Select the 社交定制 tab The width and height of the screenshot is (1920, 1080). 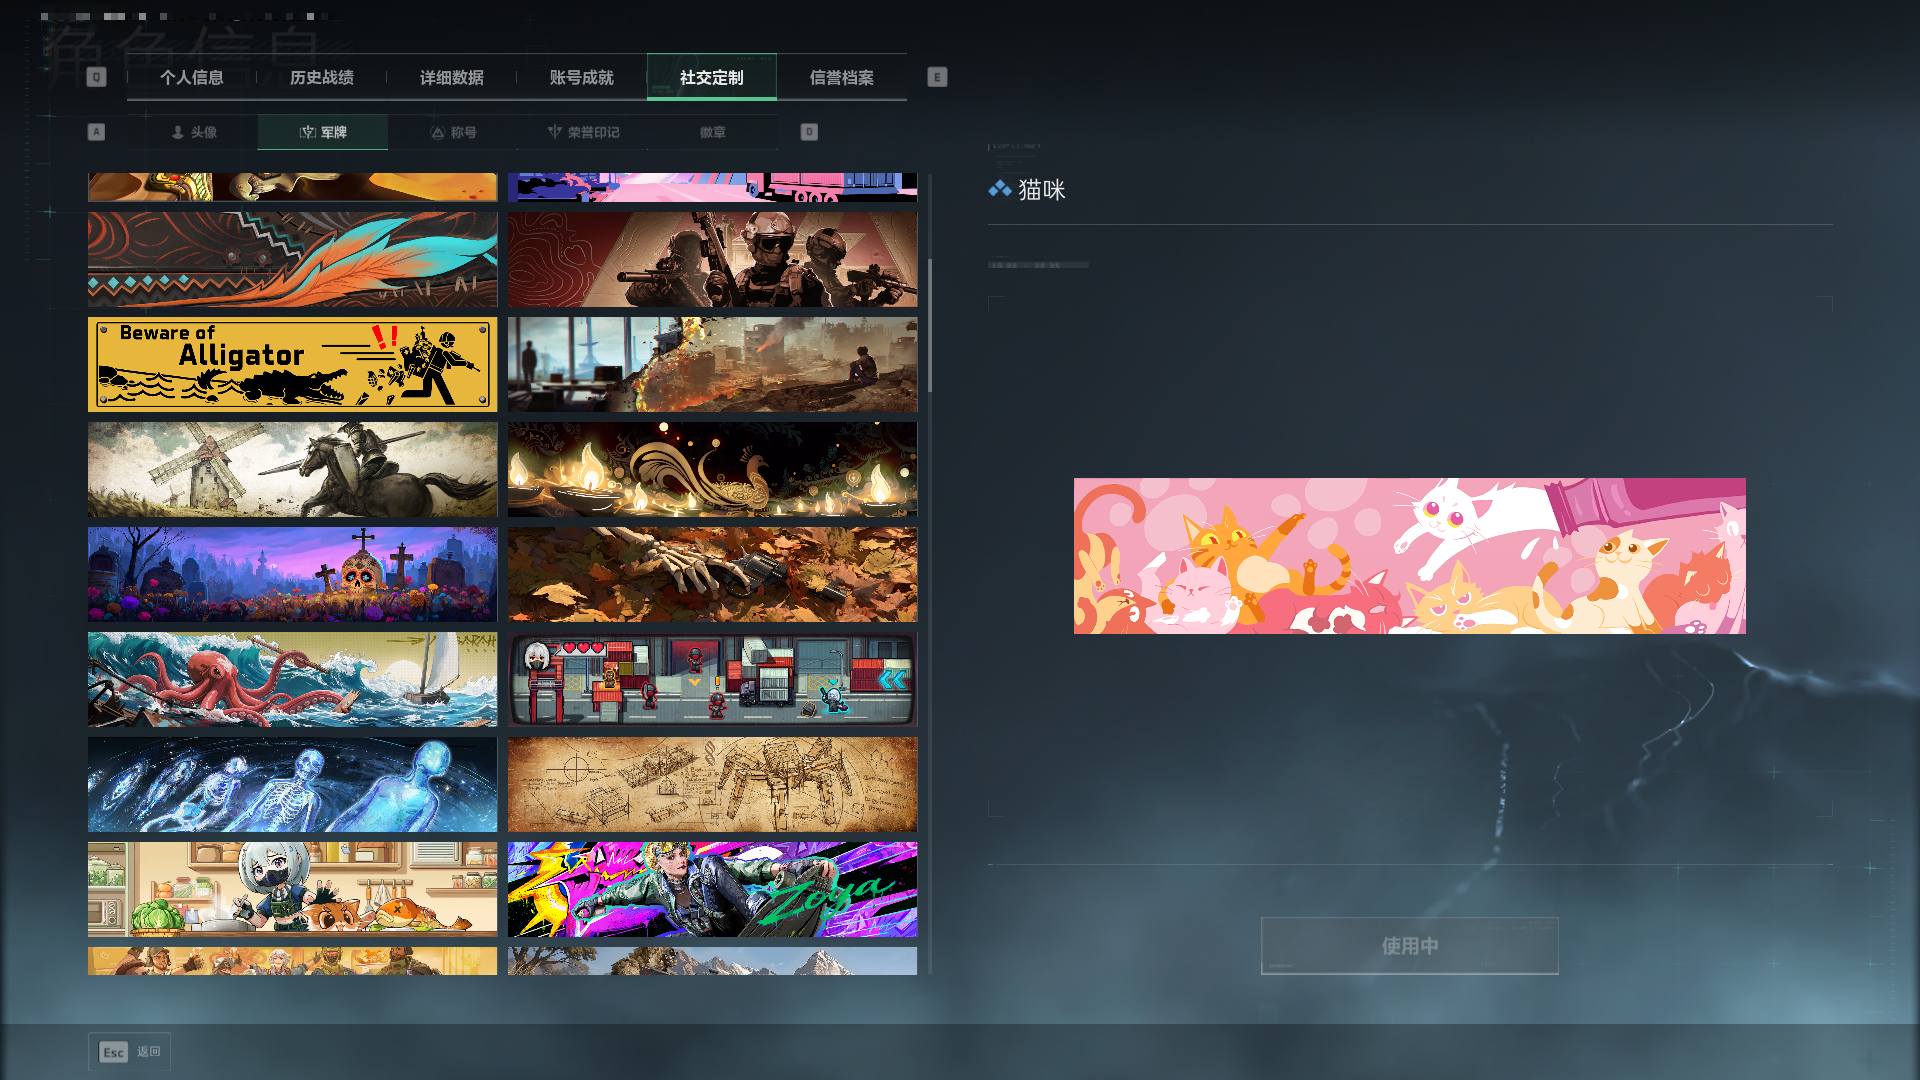click(711, 77)
